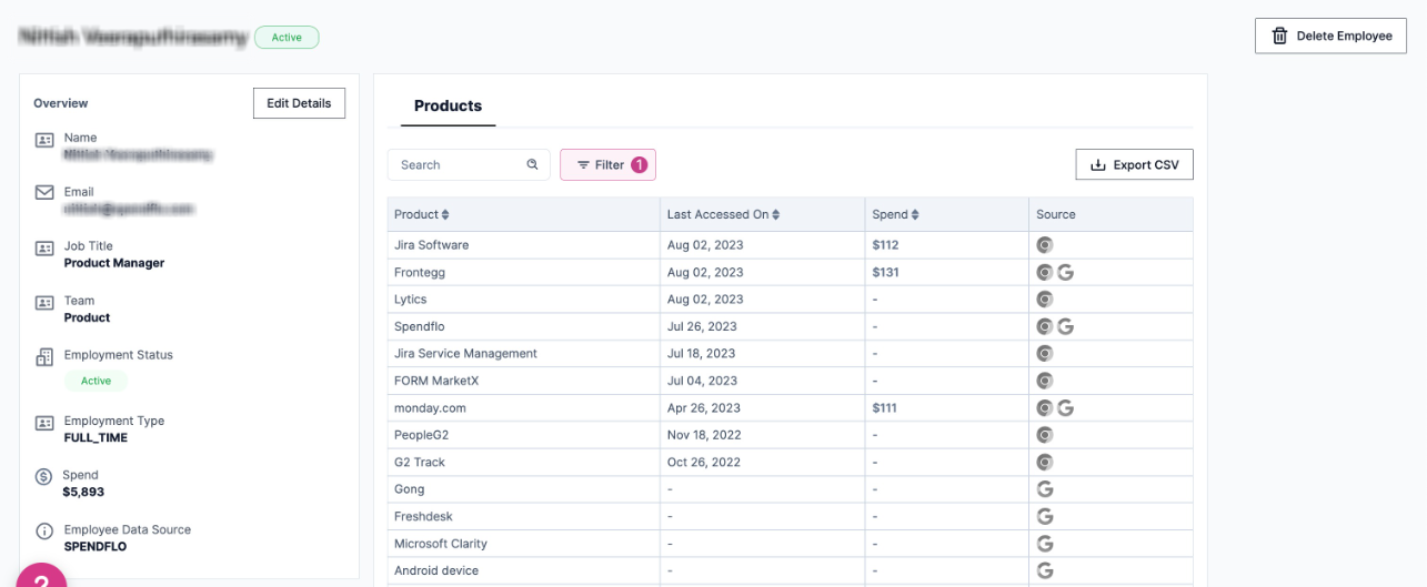The image size is (1427, 587).
Task: Click the monday.com product name
Action: point(430,408)
